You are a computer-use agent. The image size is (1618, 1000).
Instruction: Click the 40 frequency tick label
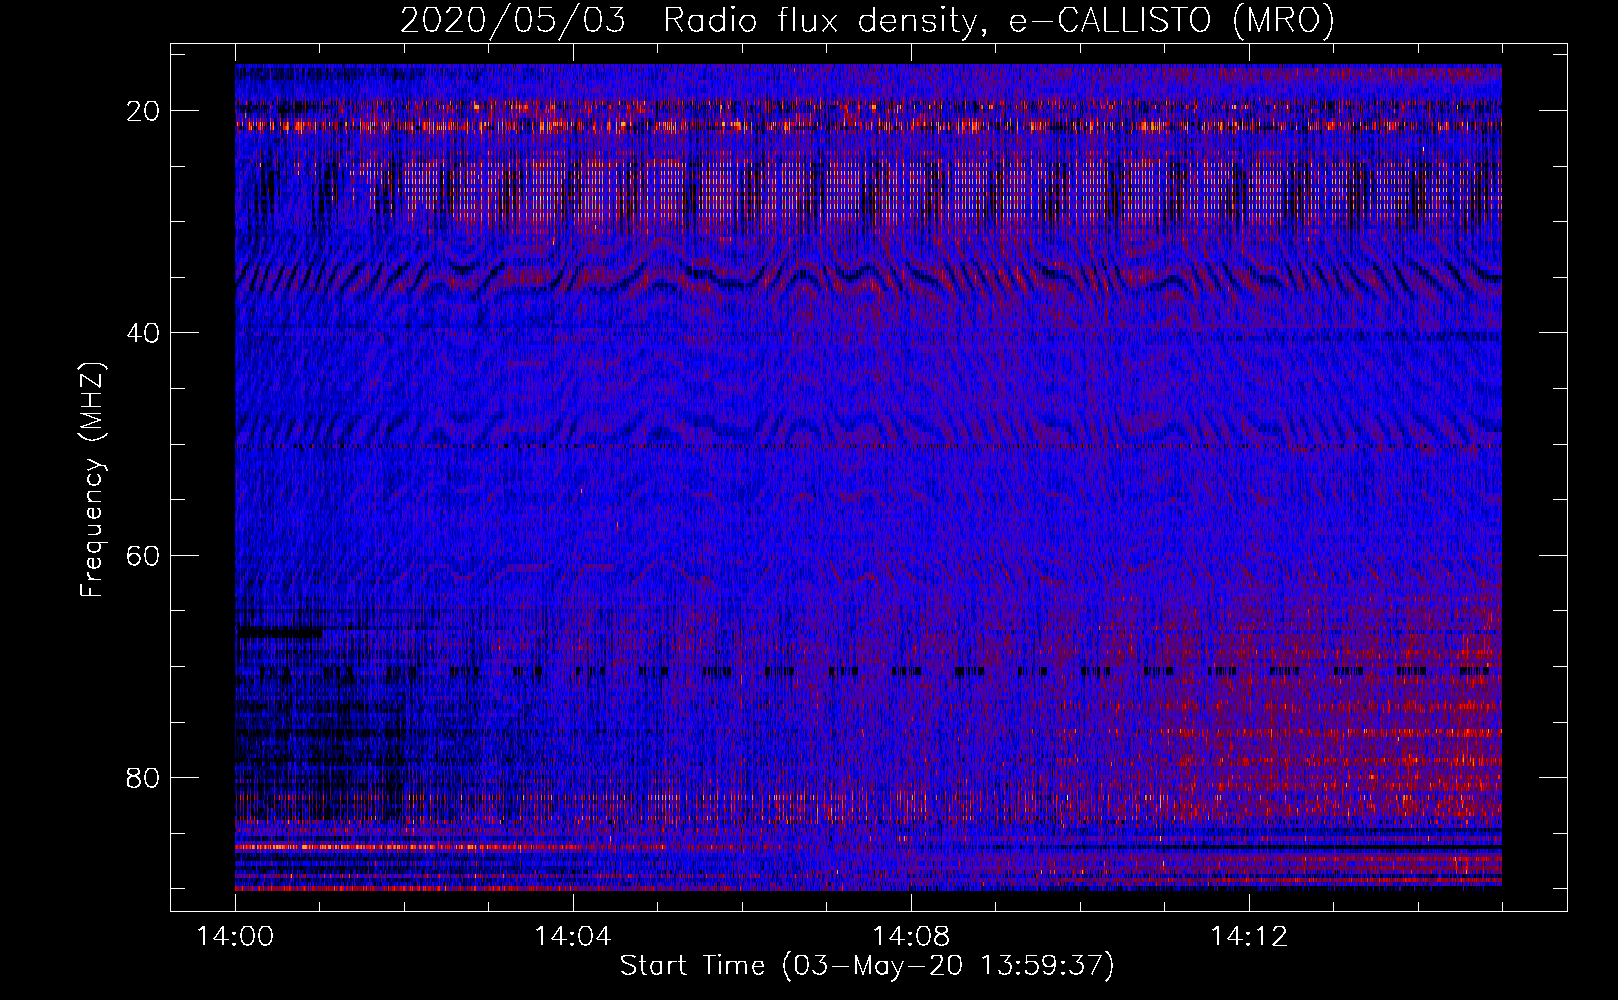(x=144, y=333)
